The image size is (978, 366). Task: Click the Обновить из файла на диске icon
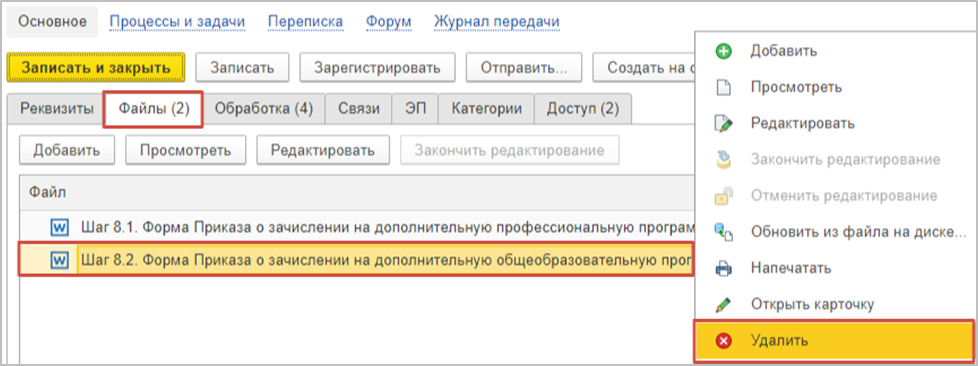(x=723, y=233)
